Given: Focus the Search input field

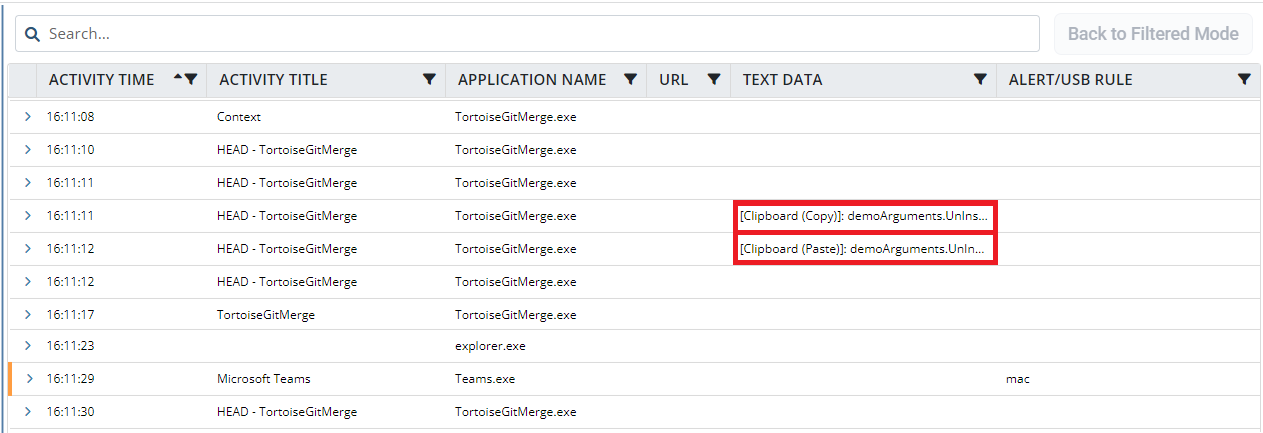Looking at the screenshot, I should coord(540,34).
